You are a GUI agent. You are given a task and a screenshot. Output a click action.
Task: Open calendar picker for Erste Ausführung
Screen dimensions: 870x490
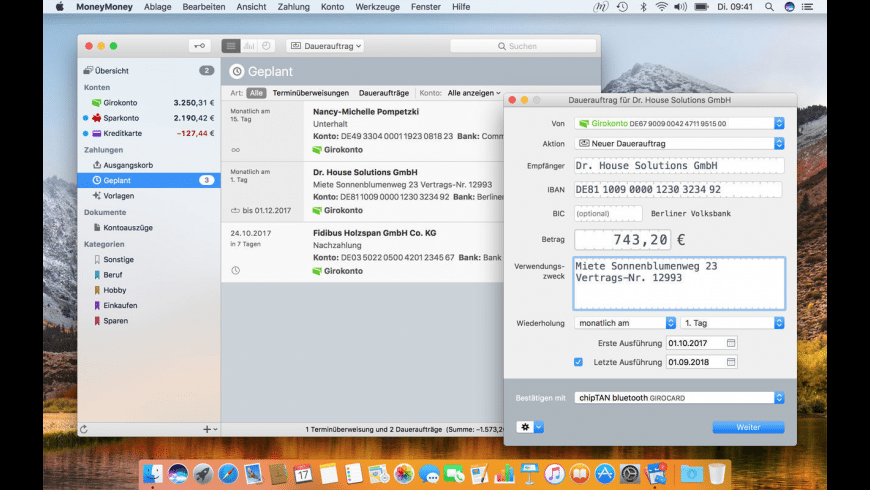click(731, 343)
